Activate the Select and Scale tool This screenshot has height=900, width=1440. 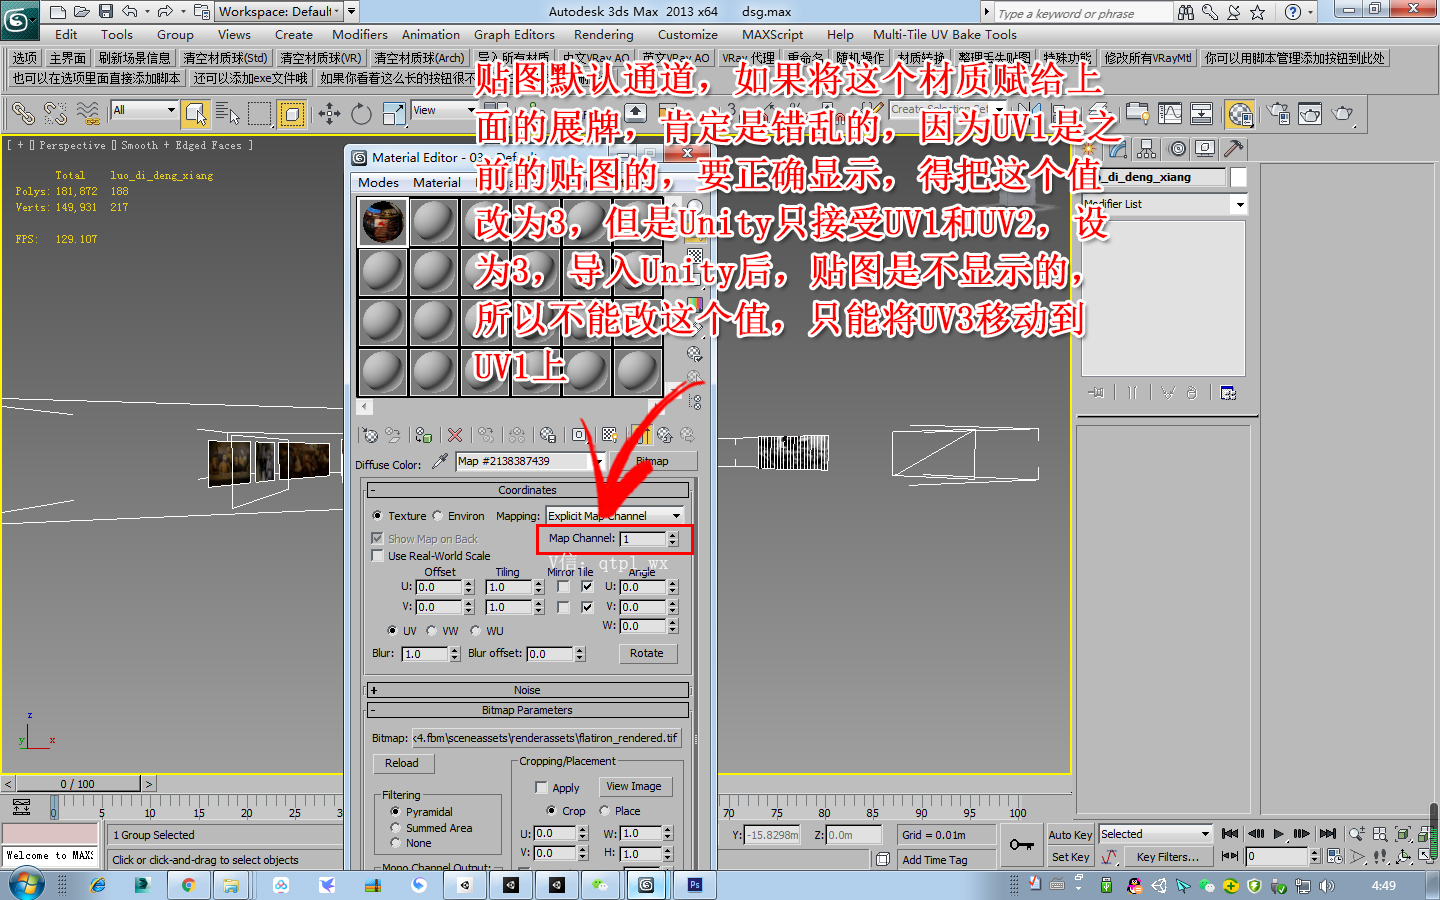tap(394, 114)
